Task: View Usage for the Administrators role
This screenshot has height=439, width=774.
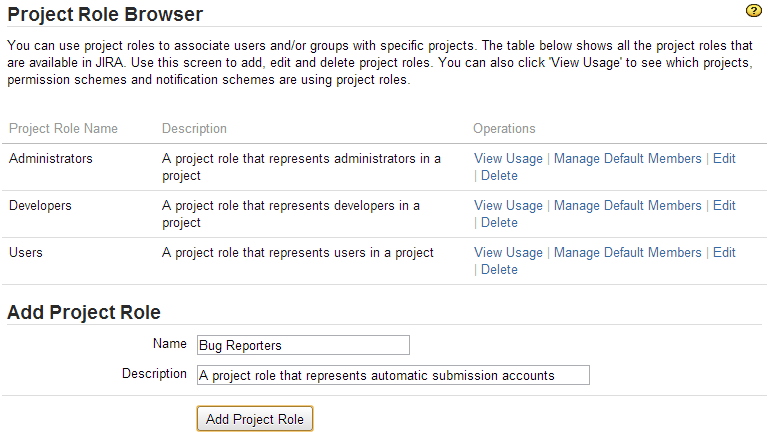Action: (508, 159)
